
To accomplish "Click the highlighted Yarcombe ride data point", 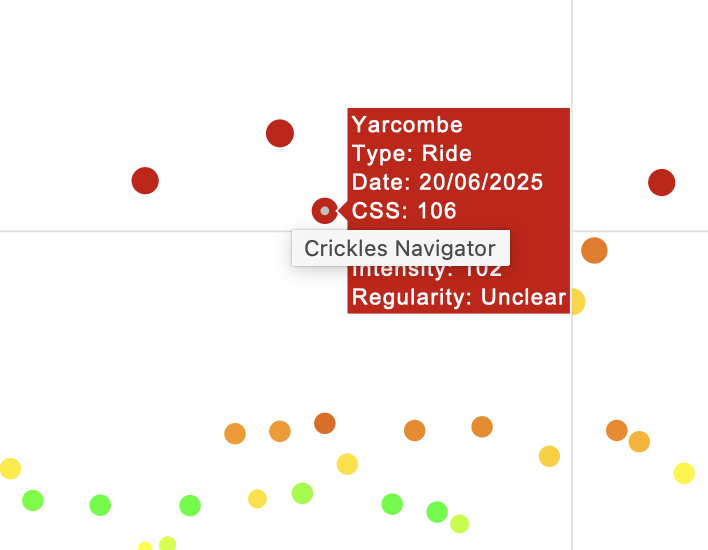I will (324, 210).
